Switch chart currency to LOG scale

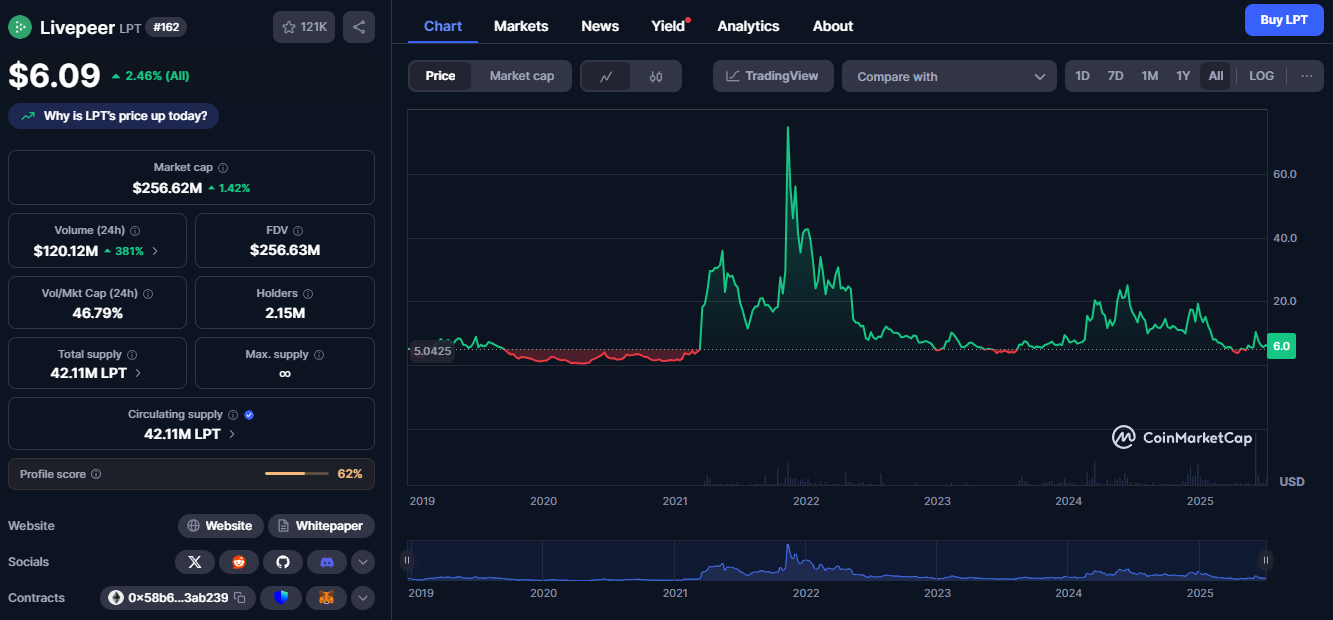tap(1261, 75)
